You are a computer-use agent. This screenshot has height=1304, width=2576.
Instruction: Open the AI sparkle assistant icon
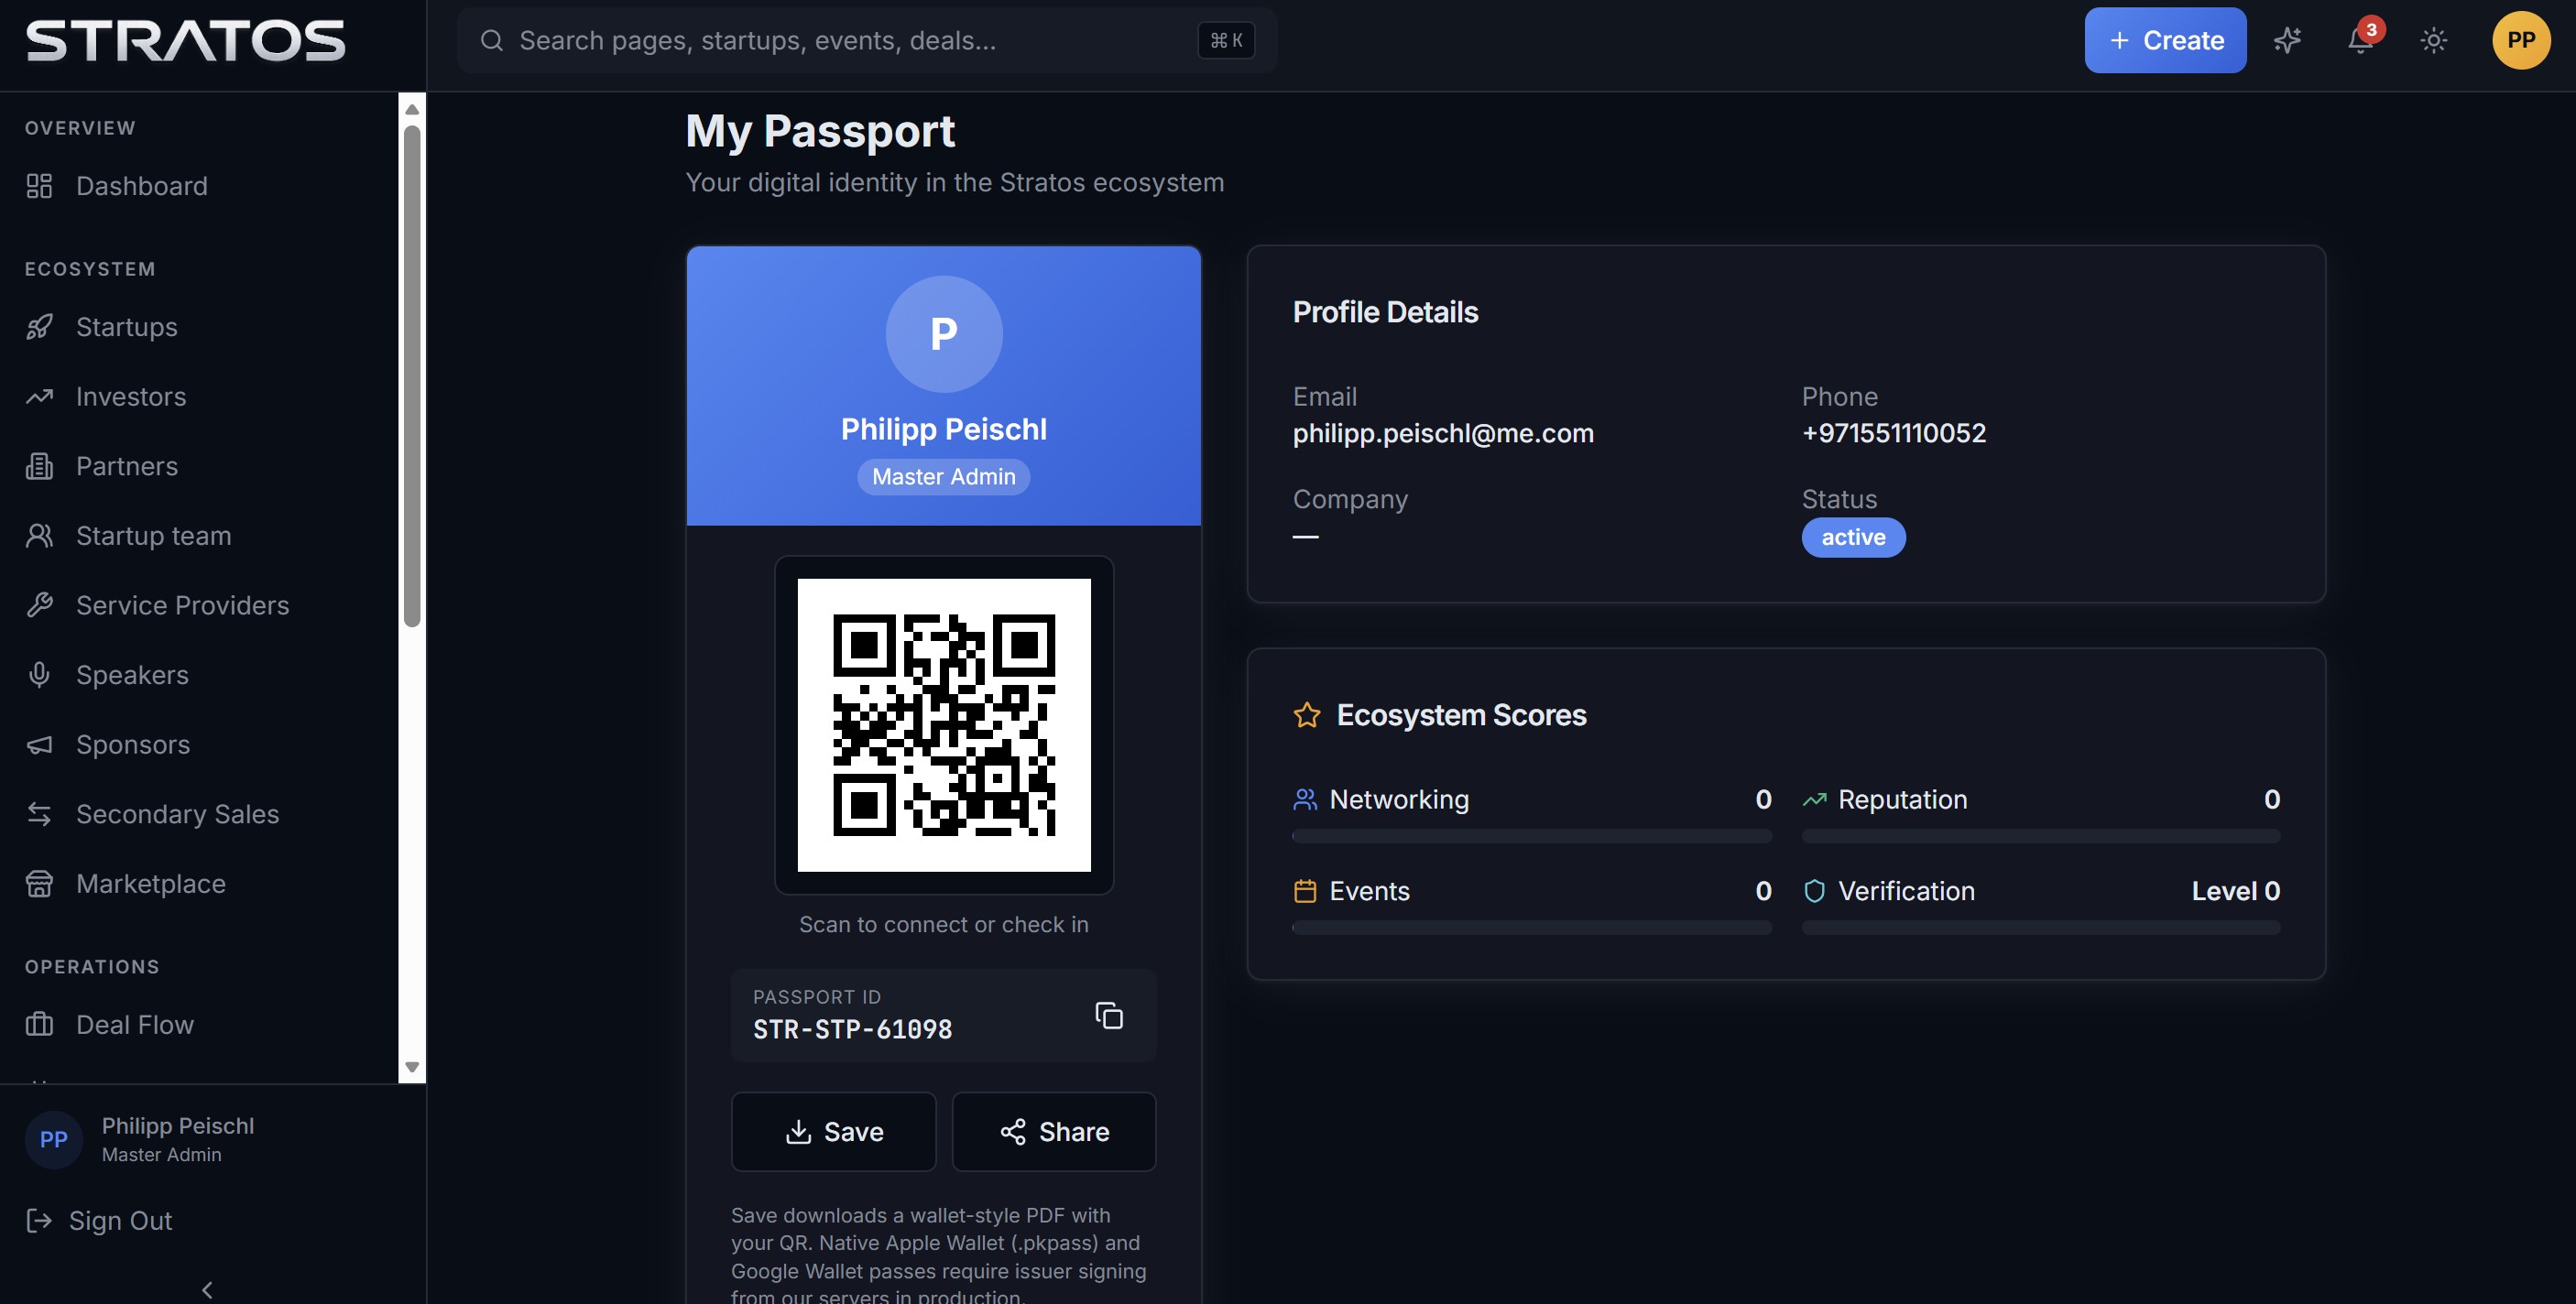pyautogui.click(x=2287, y=40)
